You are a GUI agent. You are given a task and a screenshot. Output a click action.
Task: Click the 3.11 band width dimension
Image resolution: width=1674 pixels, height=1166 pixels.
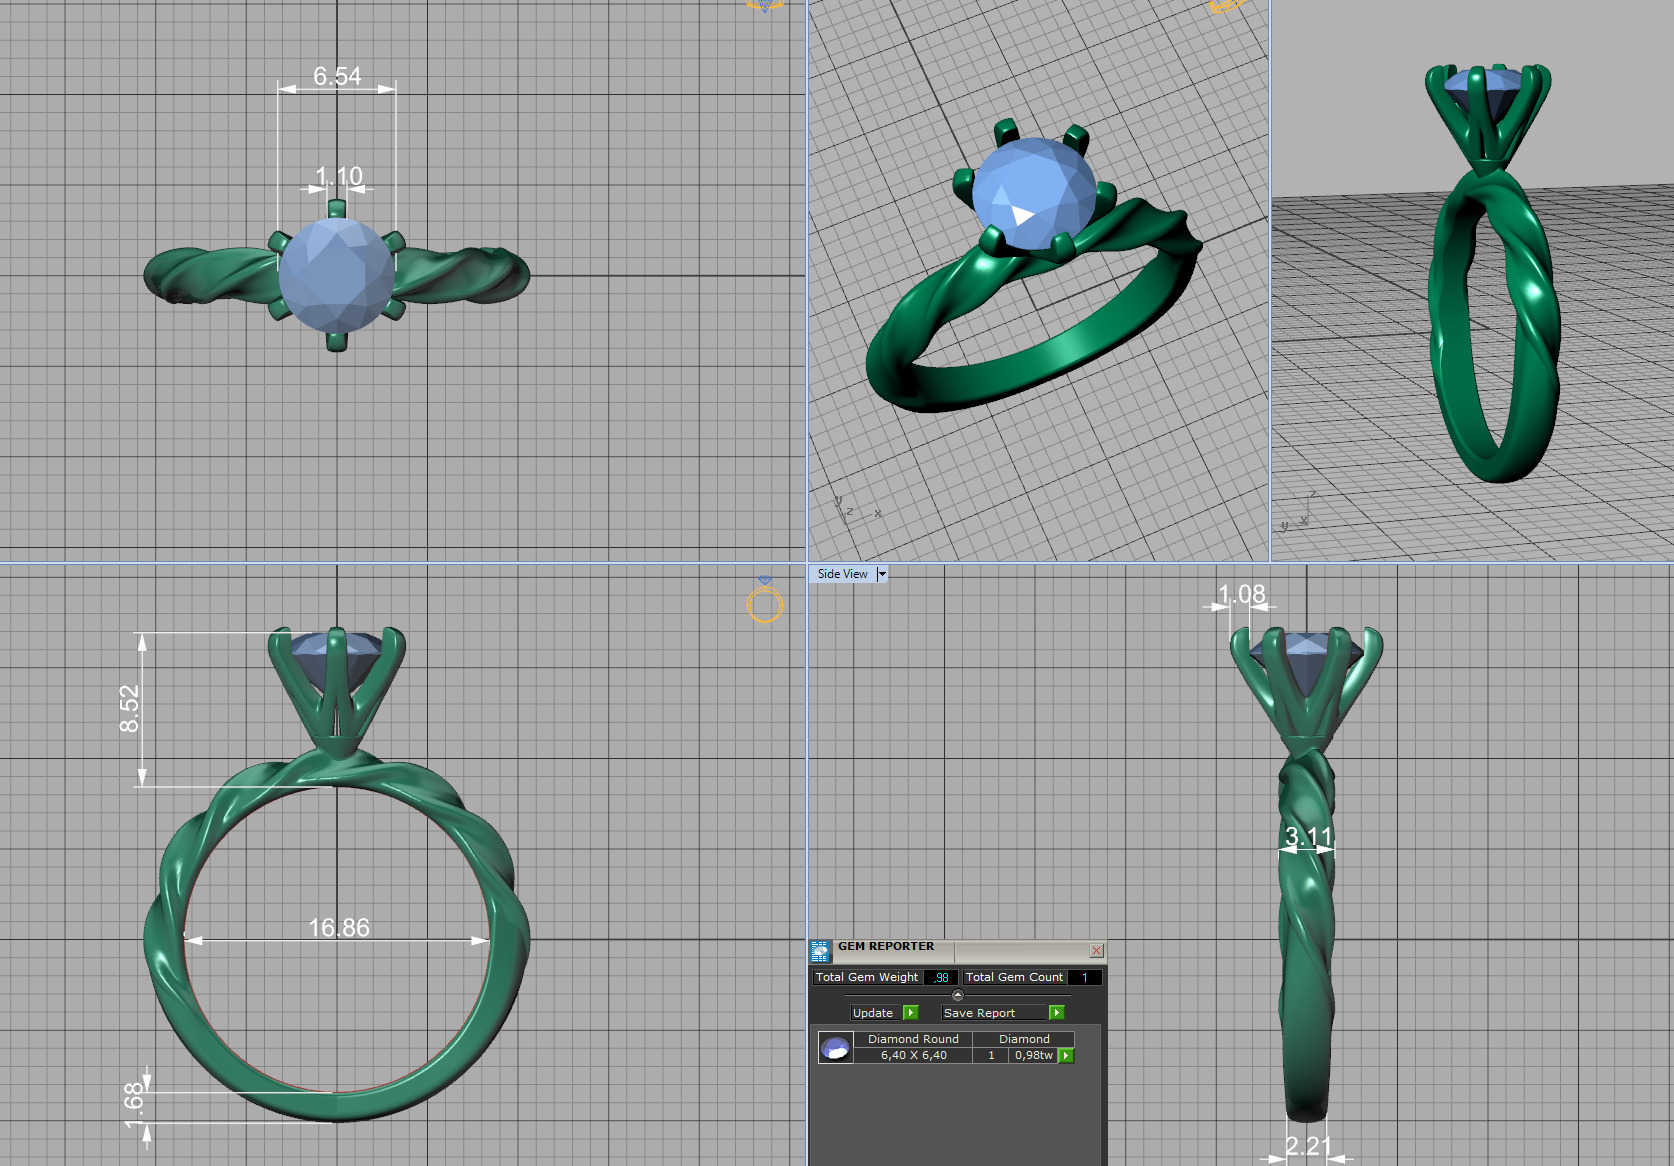point(1309,836)
